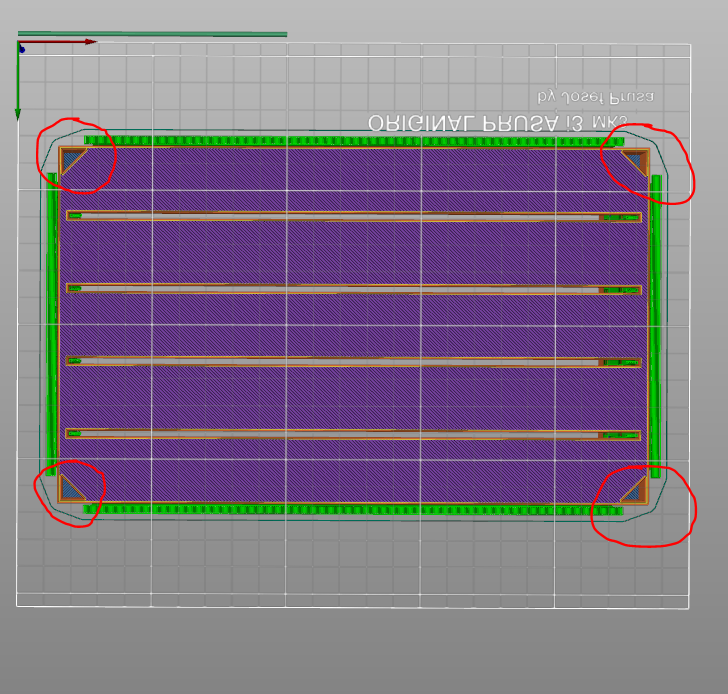Viewport: 728px width, 694px height.
Task: Click the purple infill between the top two slots
Action: click(x=352, y=252)
